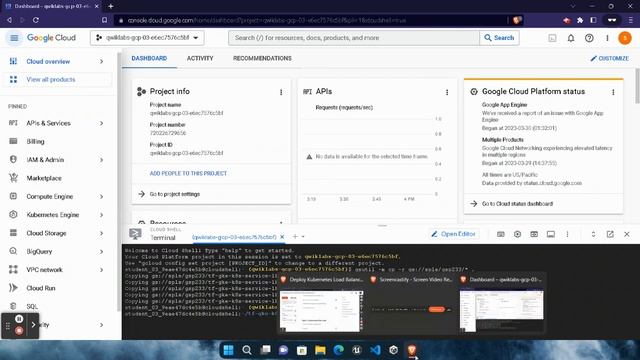Viewport: 640px width, 360px height.
Task: Open the project selector dropdown
Action: pyautogui.click(x=147, y=38)
